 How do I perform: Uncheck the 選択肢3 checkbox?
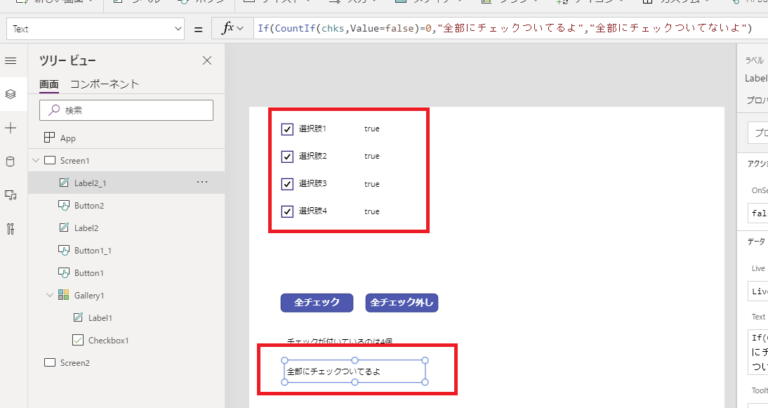287,184
